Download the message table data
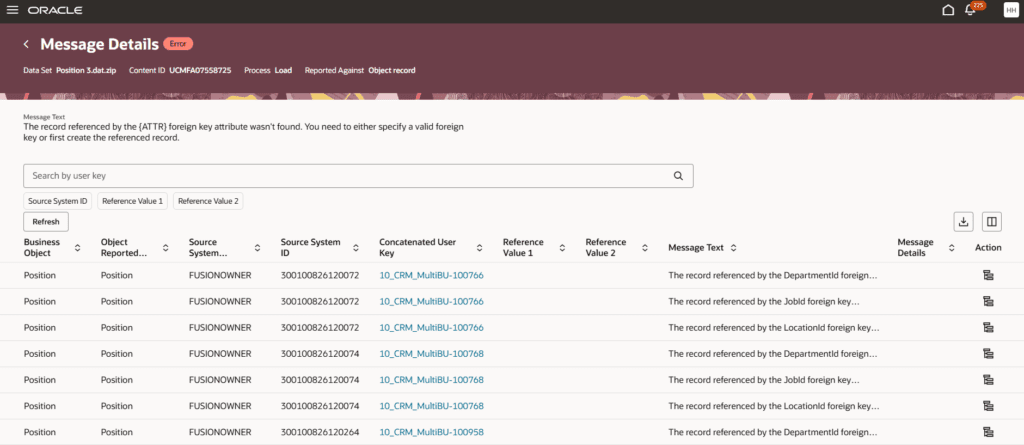This screenshot has height=445, width=1024. coord(964,222)
